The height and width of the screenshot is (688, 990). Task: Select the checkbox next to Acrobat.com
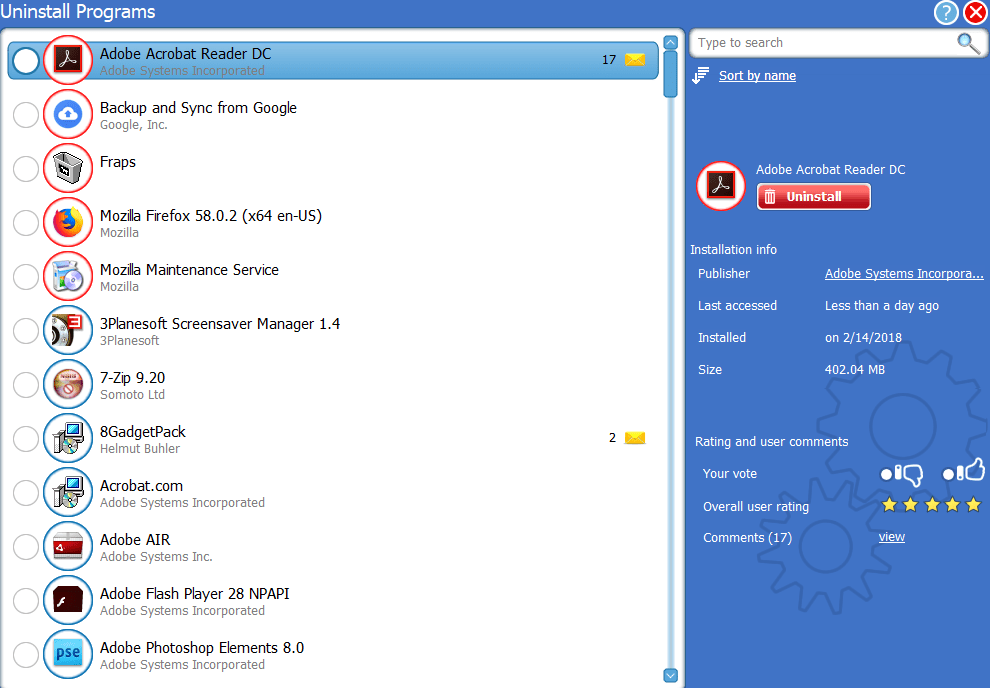click(26, 493)
